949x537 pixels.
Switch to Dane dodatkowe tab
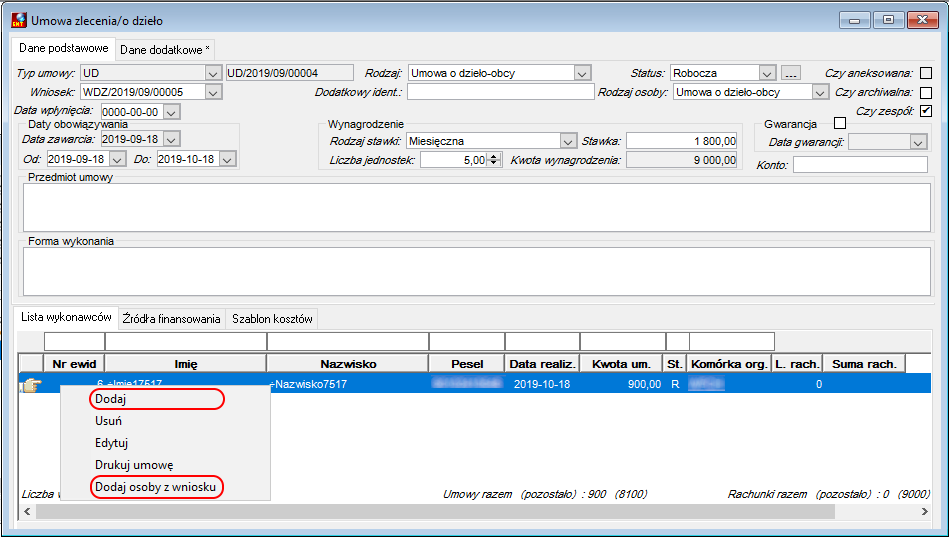point(165,50)
